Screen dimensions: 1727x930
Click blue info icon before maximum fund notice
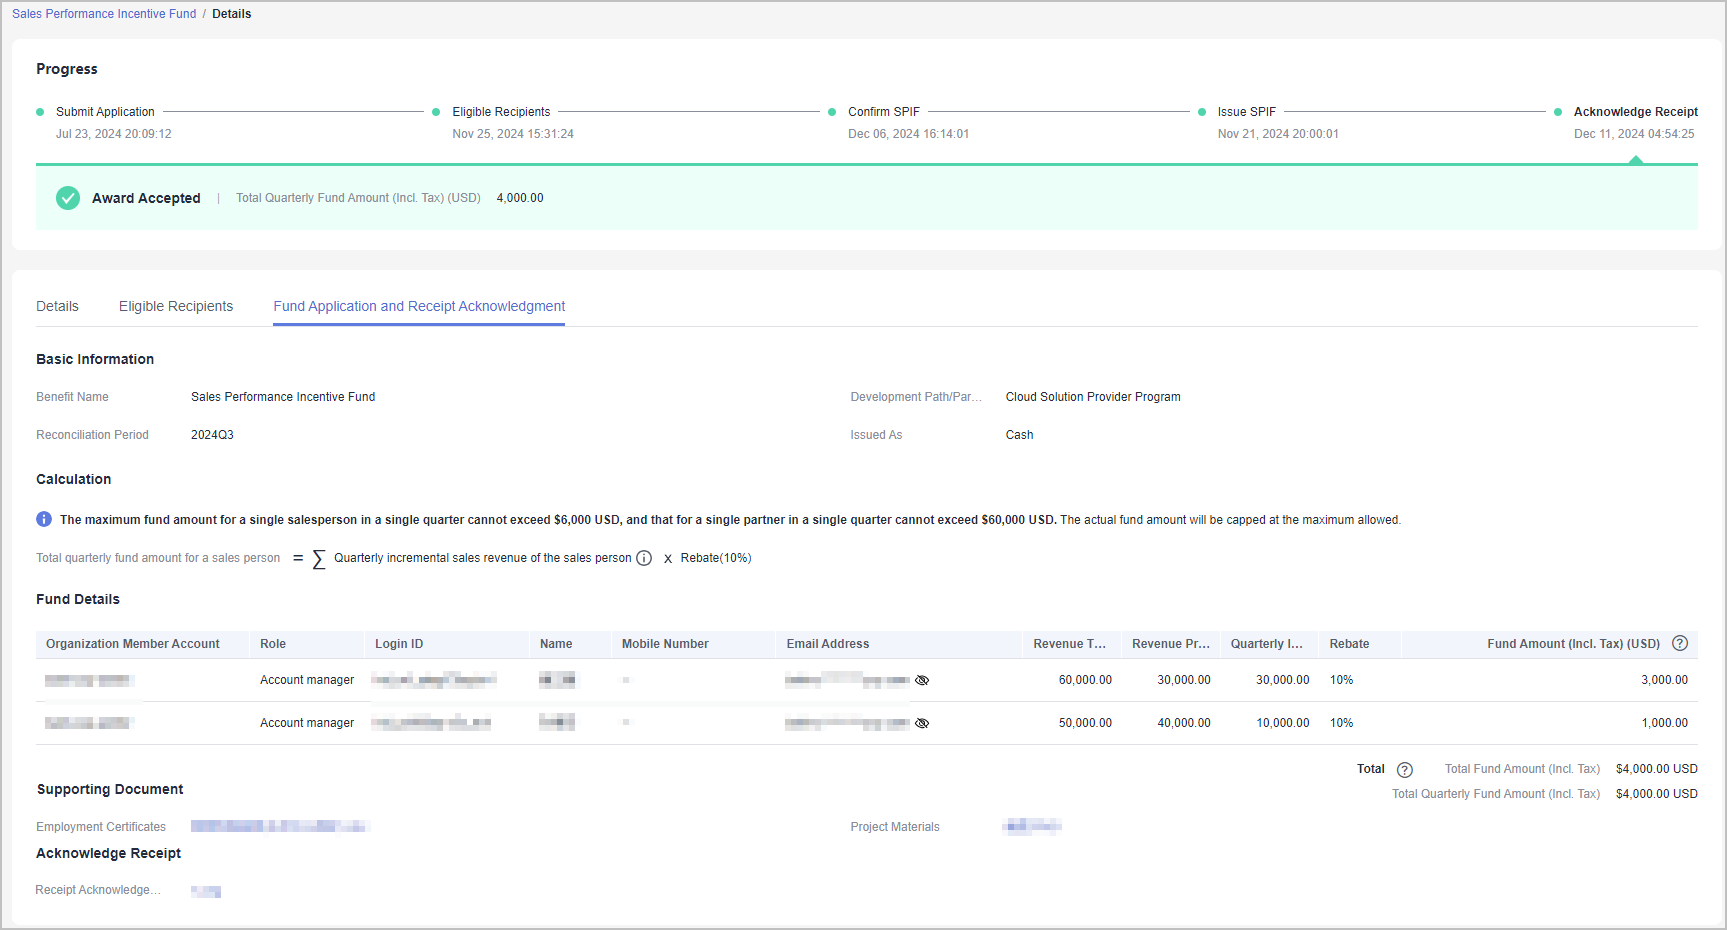click(x=44, y=519)
